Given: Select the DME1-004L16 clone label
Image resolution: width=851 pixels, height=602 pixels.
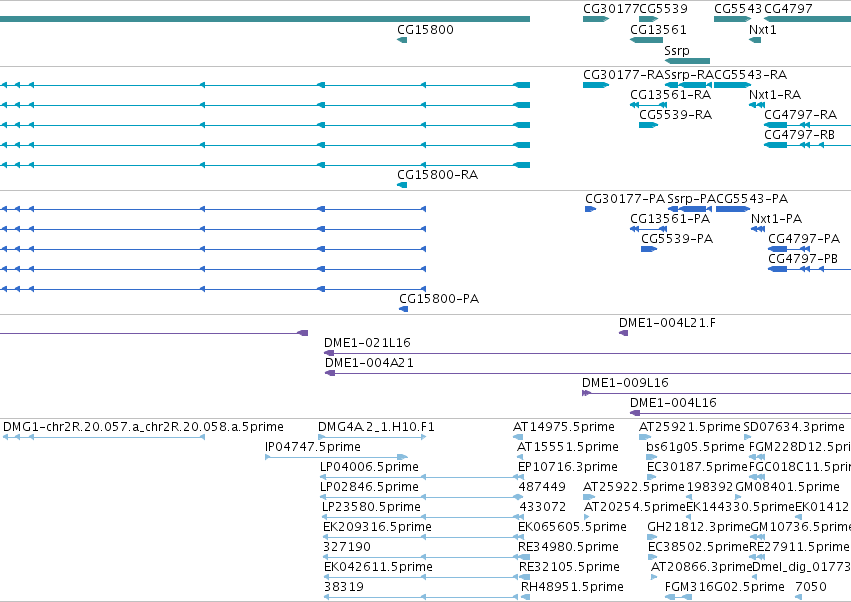Looking at the screenshot, I should click(673, 403).
